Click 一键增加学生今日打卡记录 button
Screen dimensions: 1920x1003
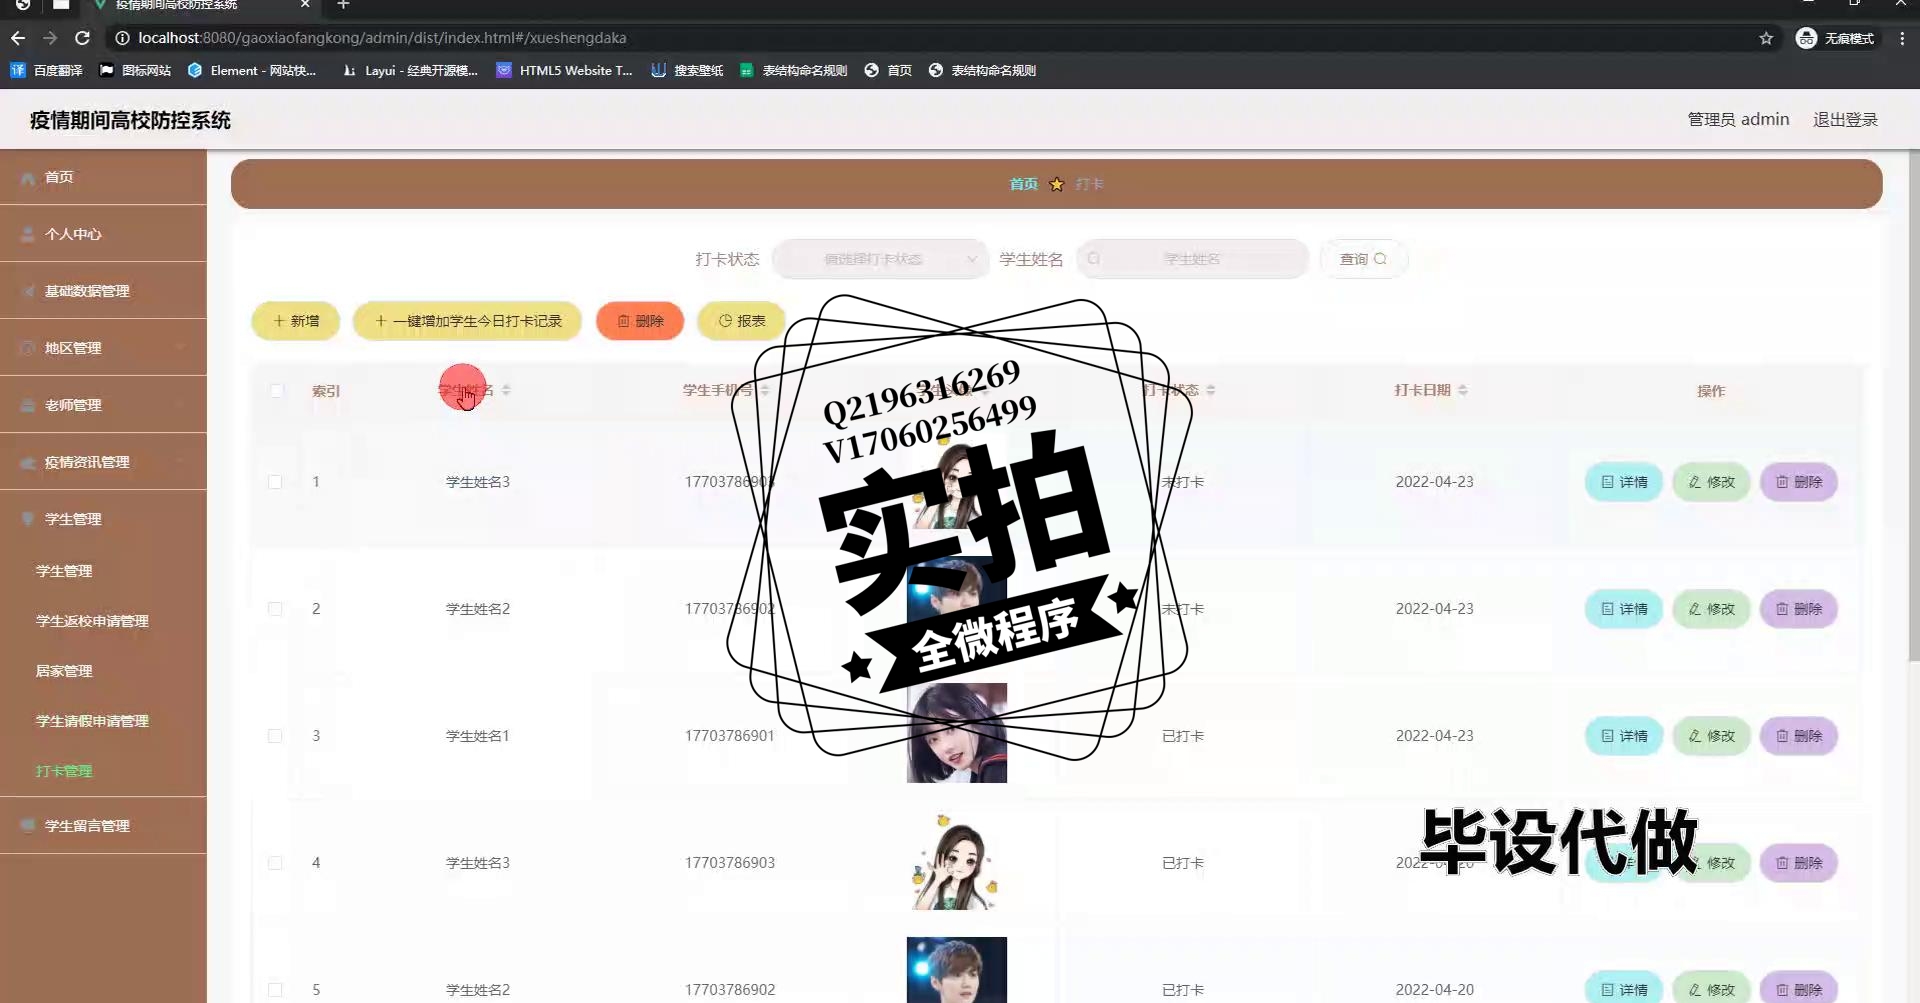click(467, 321)
